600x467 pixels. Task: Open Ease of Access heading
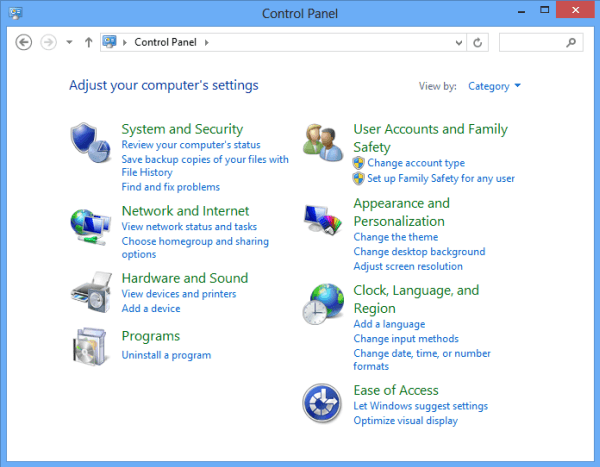tap(396, 390)
